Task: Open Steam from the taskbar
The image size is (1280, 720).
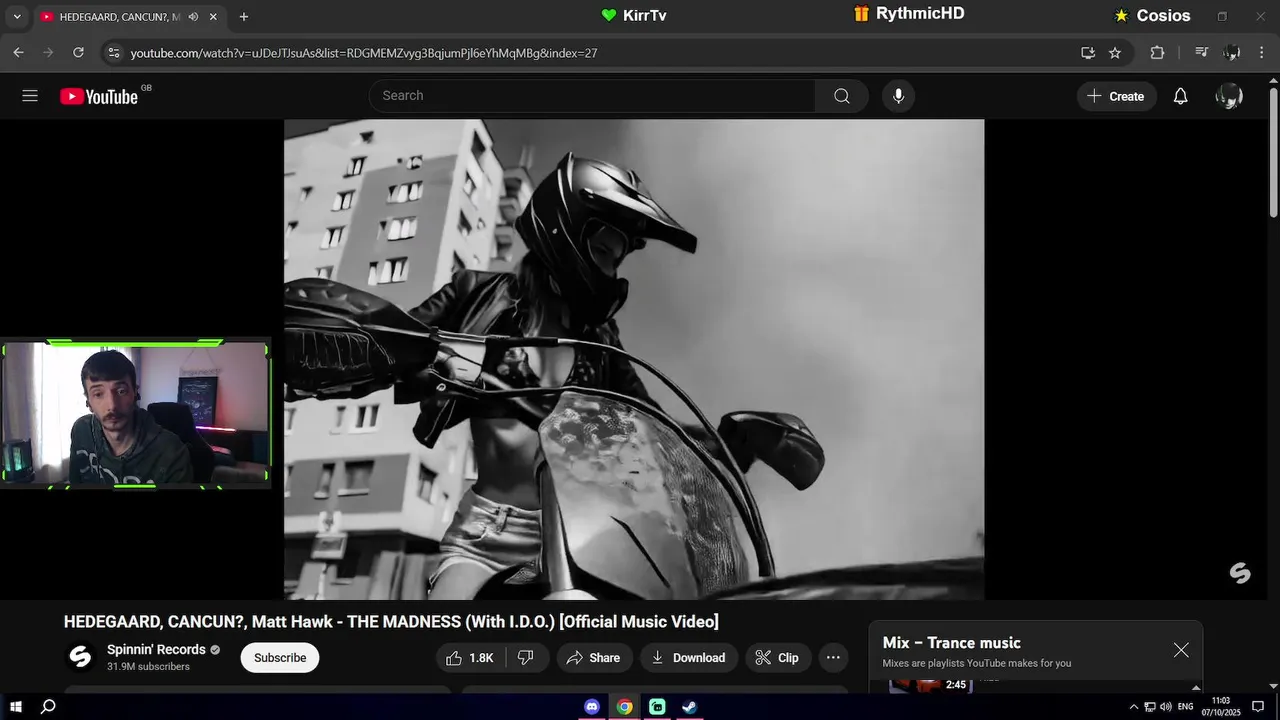Action: pos(689,706)
